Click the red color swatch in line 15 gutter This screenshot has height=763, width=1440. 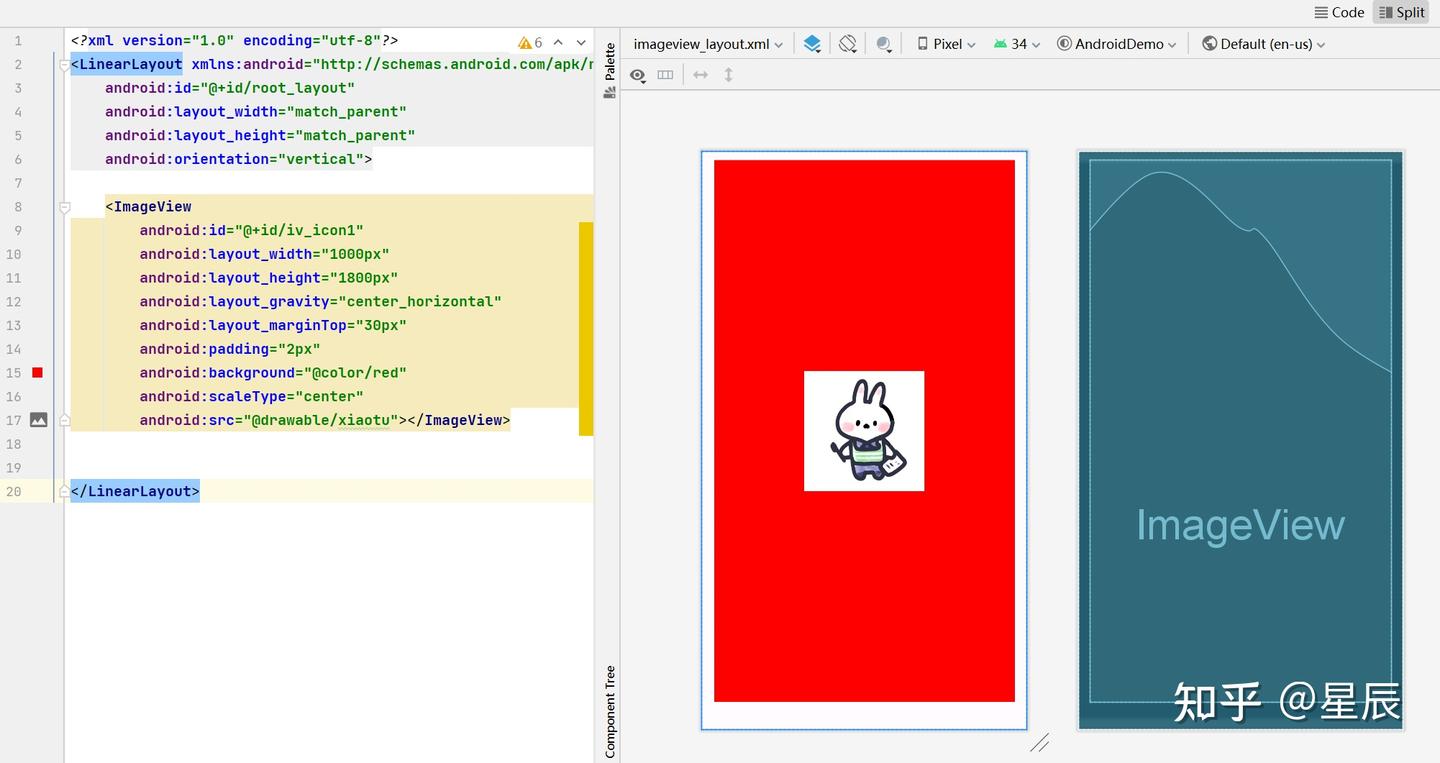coord(38,373)
